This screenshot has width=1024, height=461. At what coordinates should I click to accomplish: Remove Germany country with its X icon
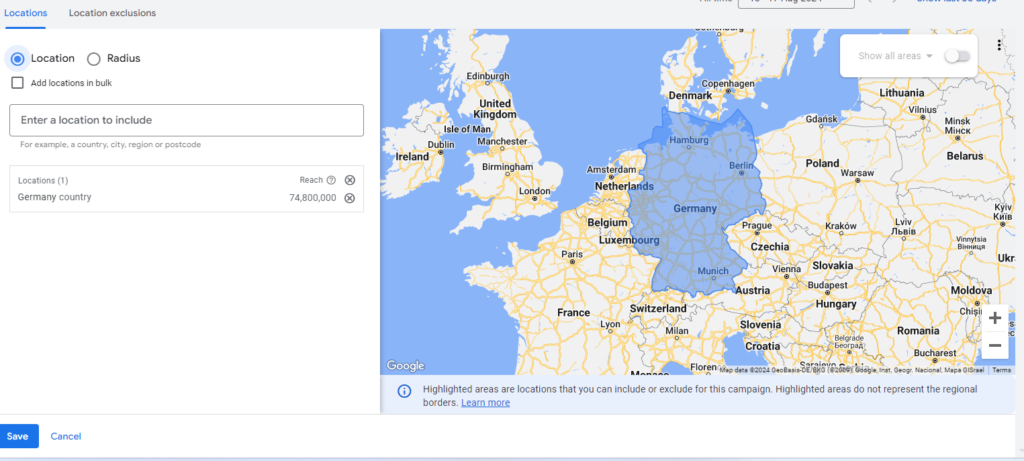click(x=349, y=198)
